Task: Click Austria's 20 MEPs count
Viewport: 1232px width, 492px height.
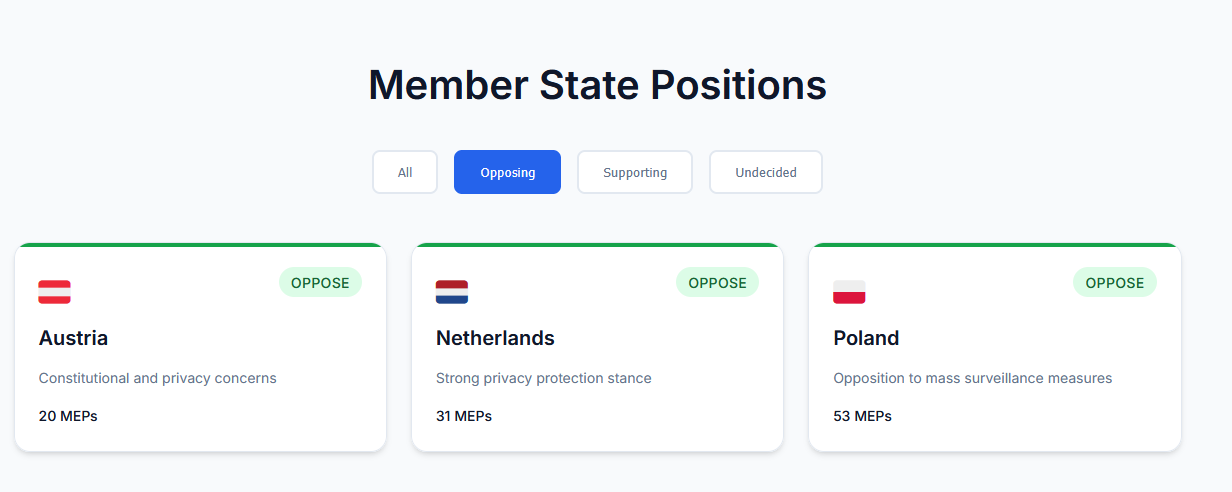Action: coord(68,416)
